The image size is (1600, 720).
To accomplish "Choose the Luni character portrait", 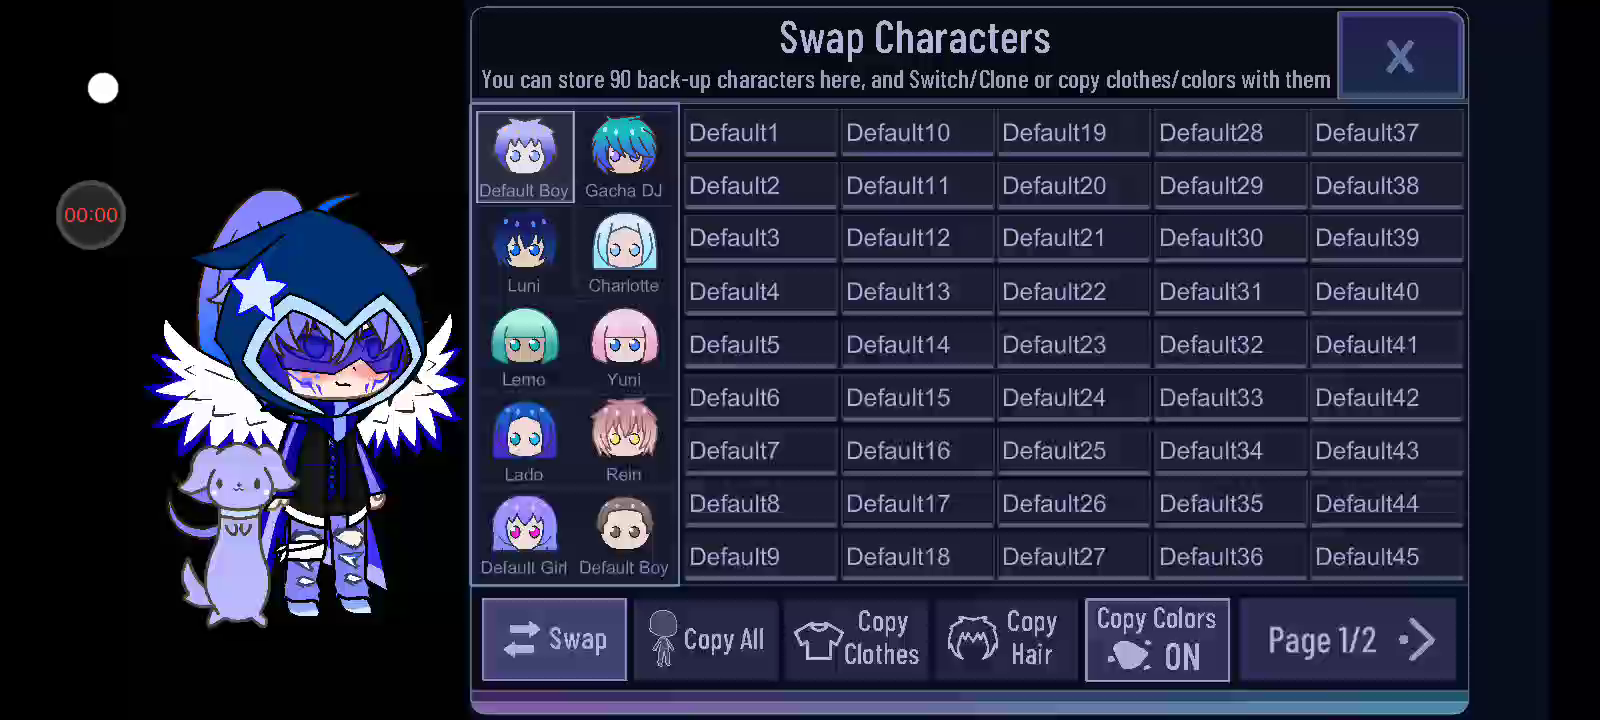I will (524, 252).
